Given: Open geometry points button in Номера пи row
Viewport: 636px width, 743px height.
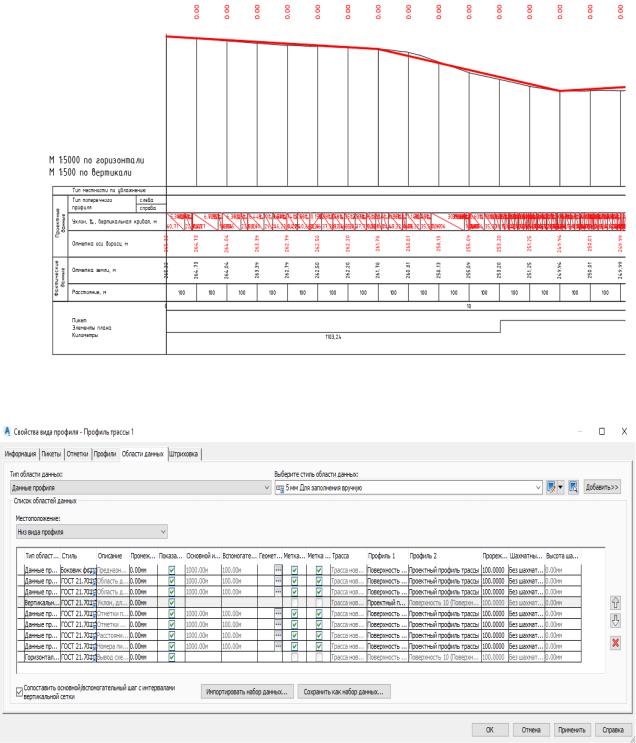Looking at the screenshot, I should [278, 646].
